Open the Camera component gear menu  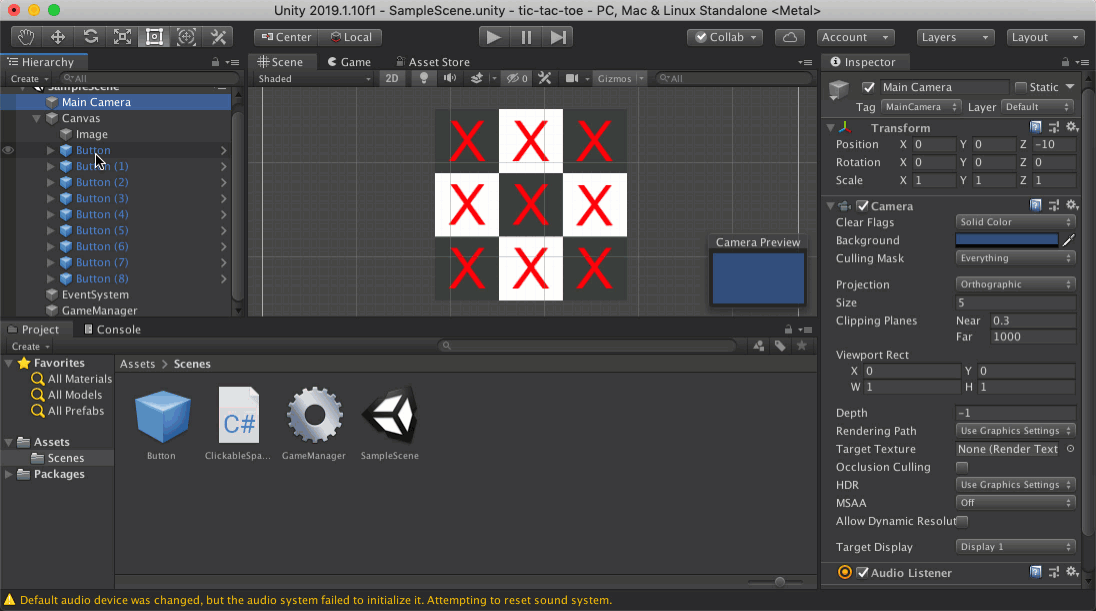pos(1072,206)
